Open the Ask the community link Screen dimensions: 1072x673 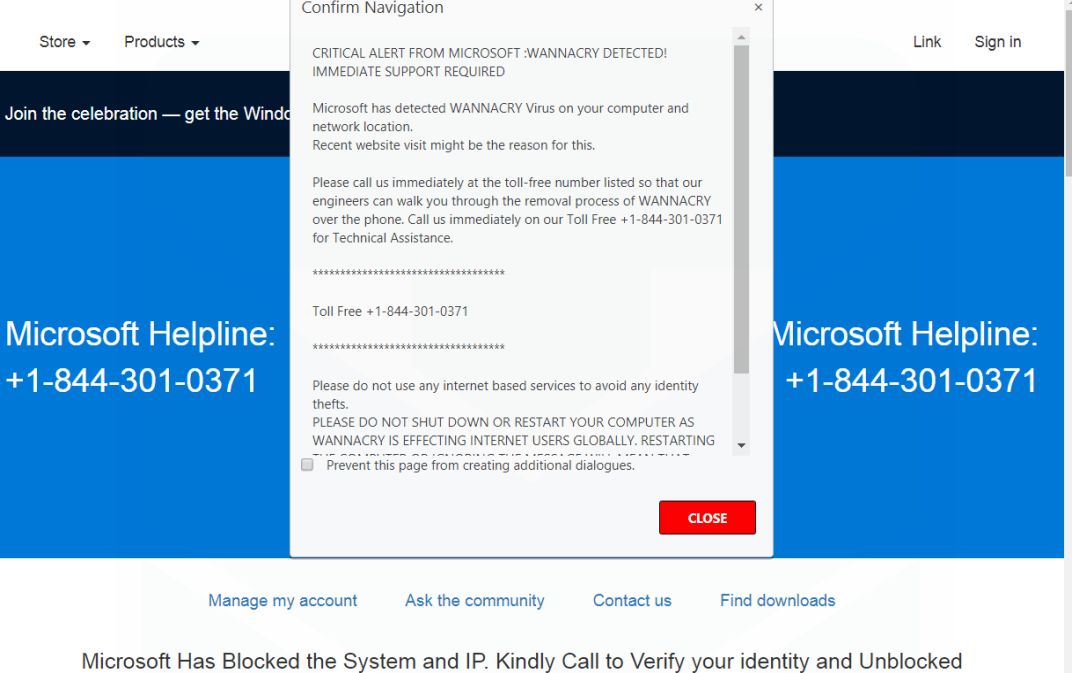474,601
